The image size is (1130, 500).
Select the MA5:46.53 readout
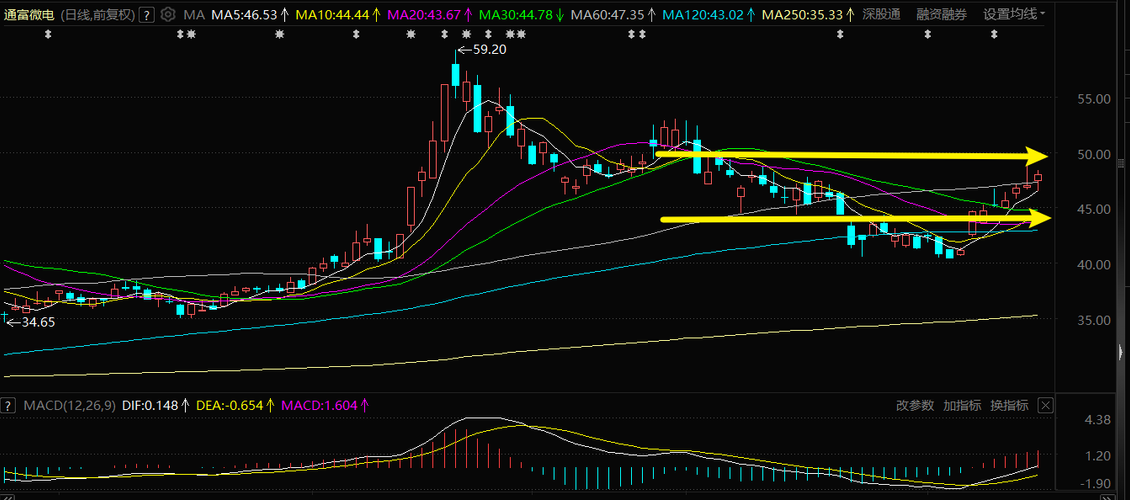tap(244, 14)
